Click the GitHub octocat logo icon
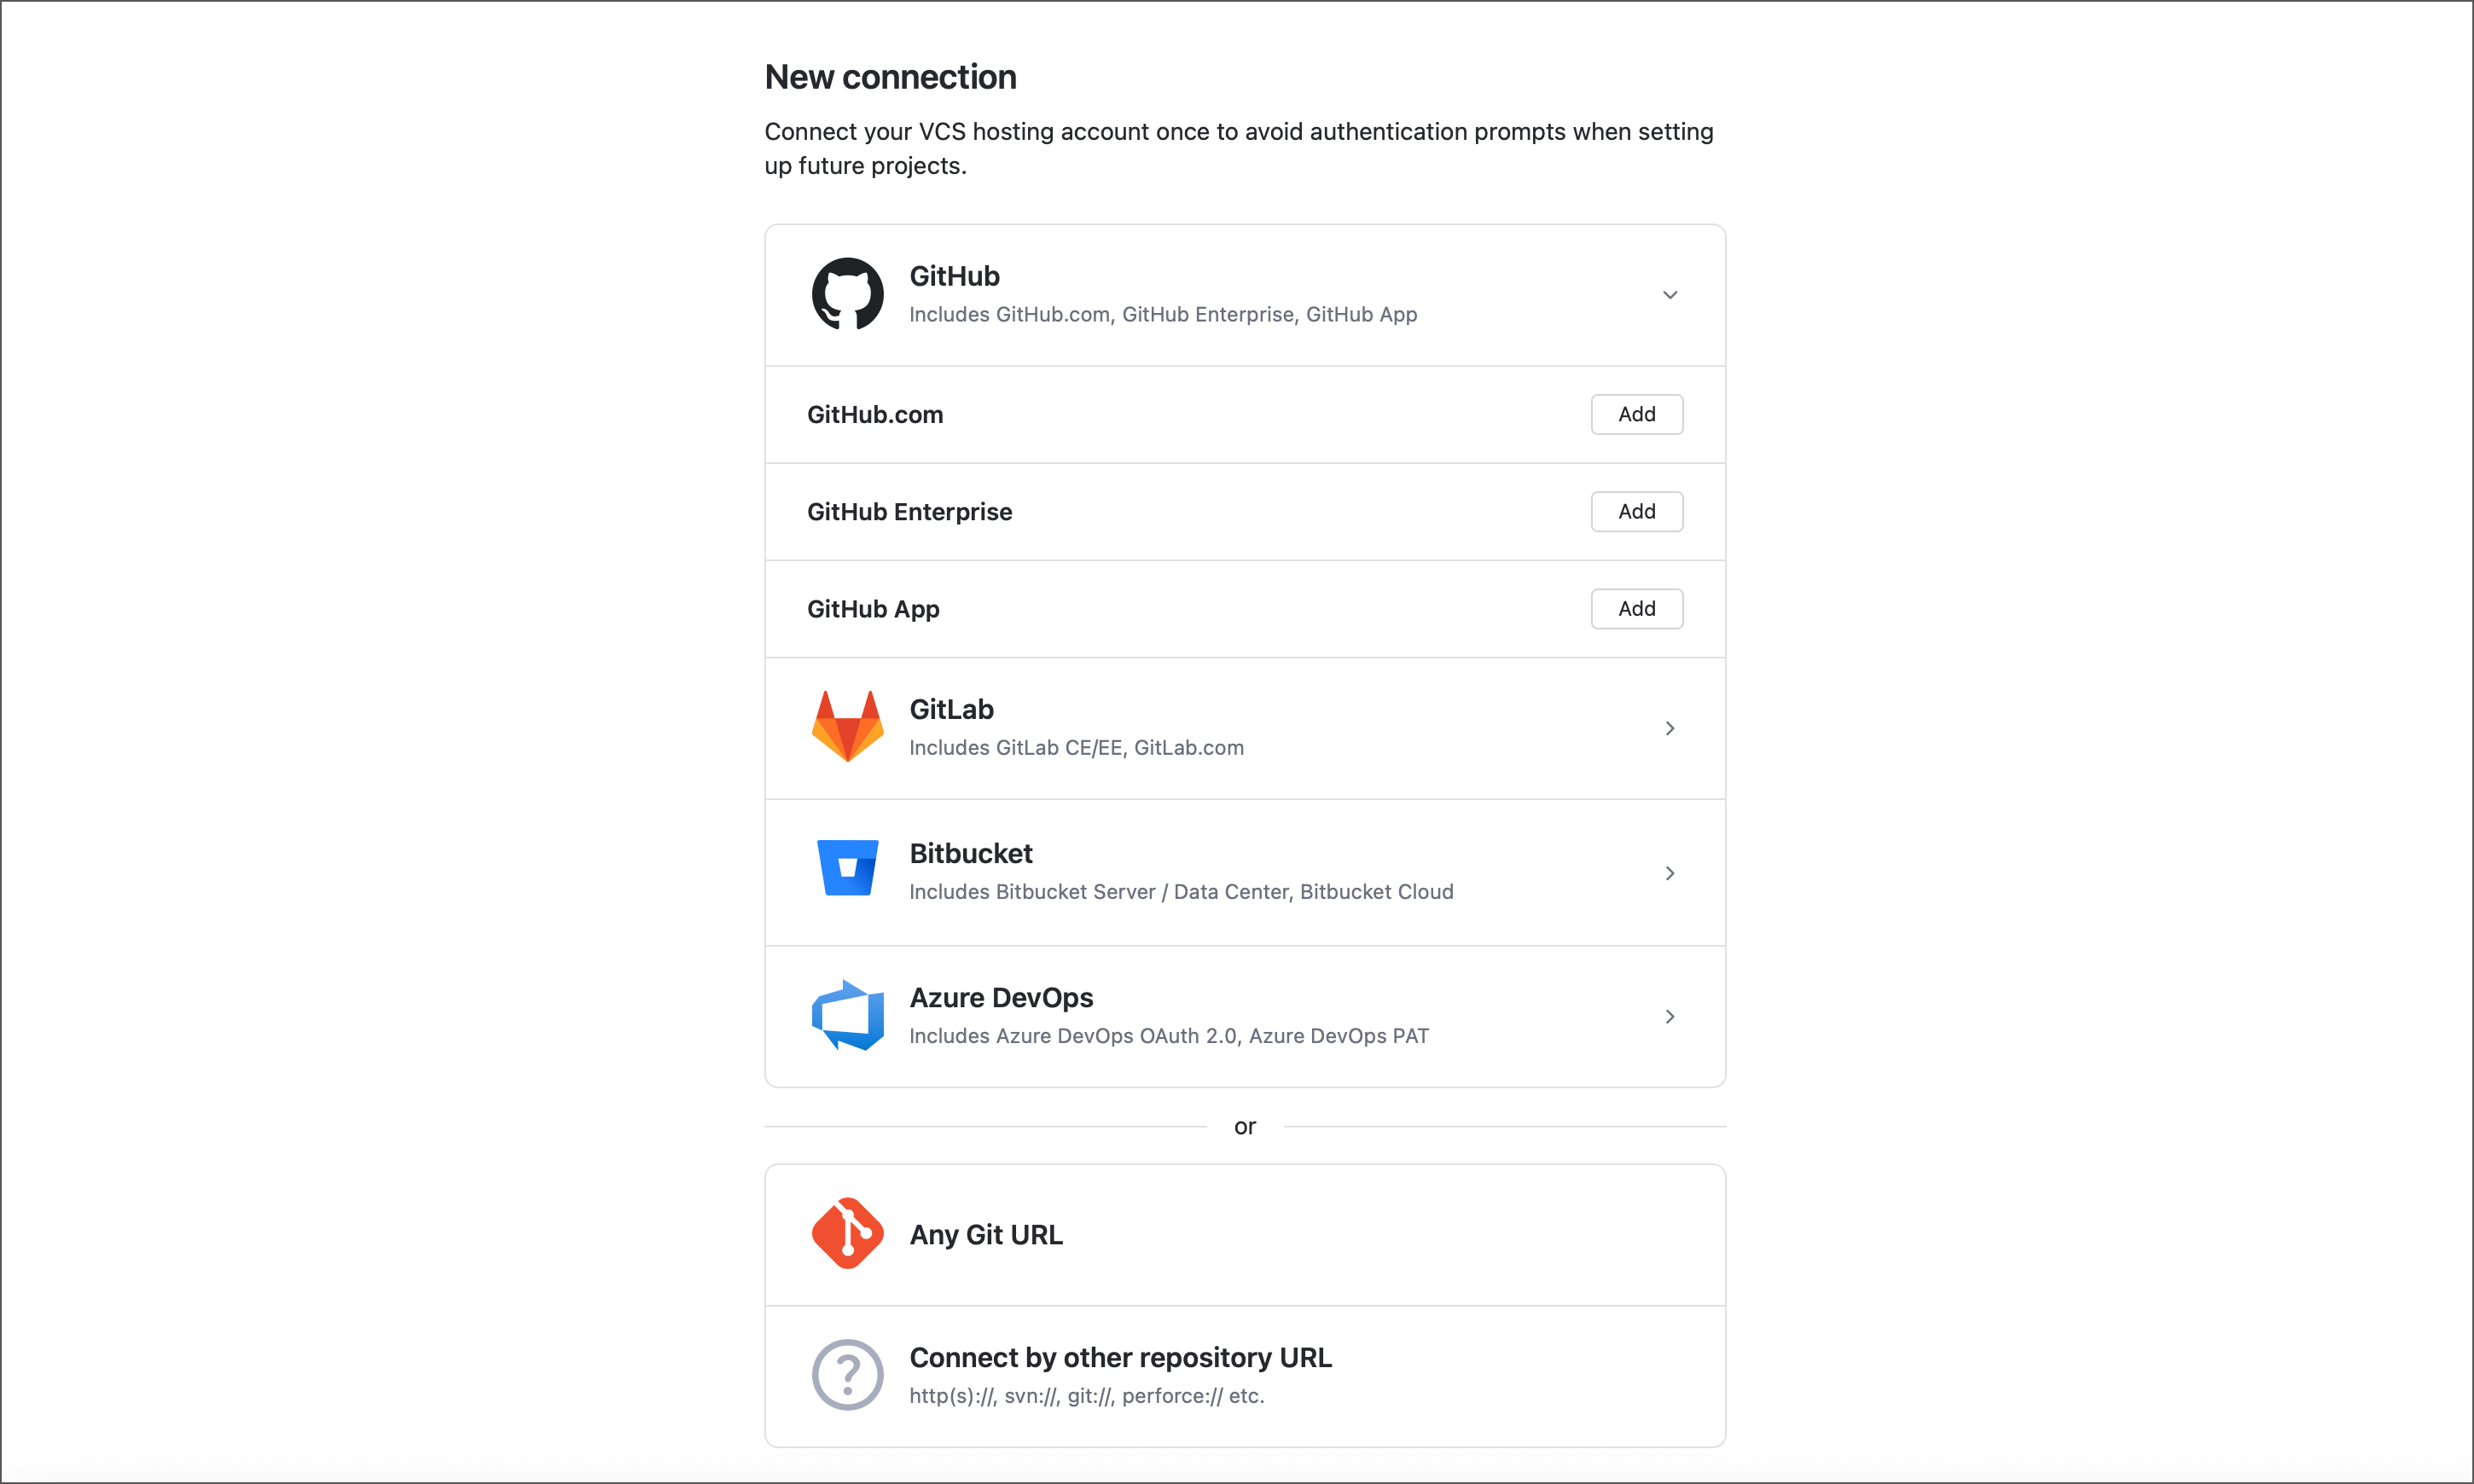Viewport: 2474px width, 1484px height. (x=847, y=294)
